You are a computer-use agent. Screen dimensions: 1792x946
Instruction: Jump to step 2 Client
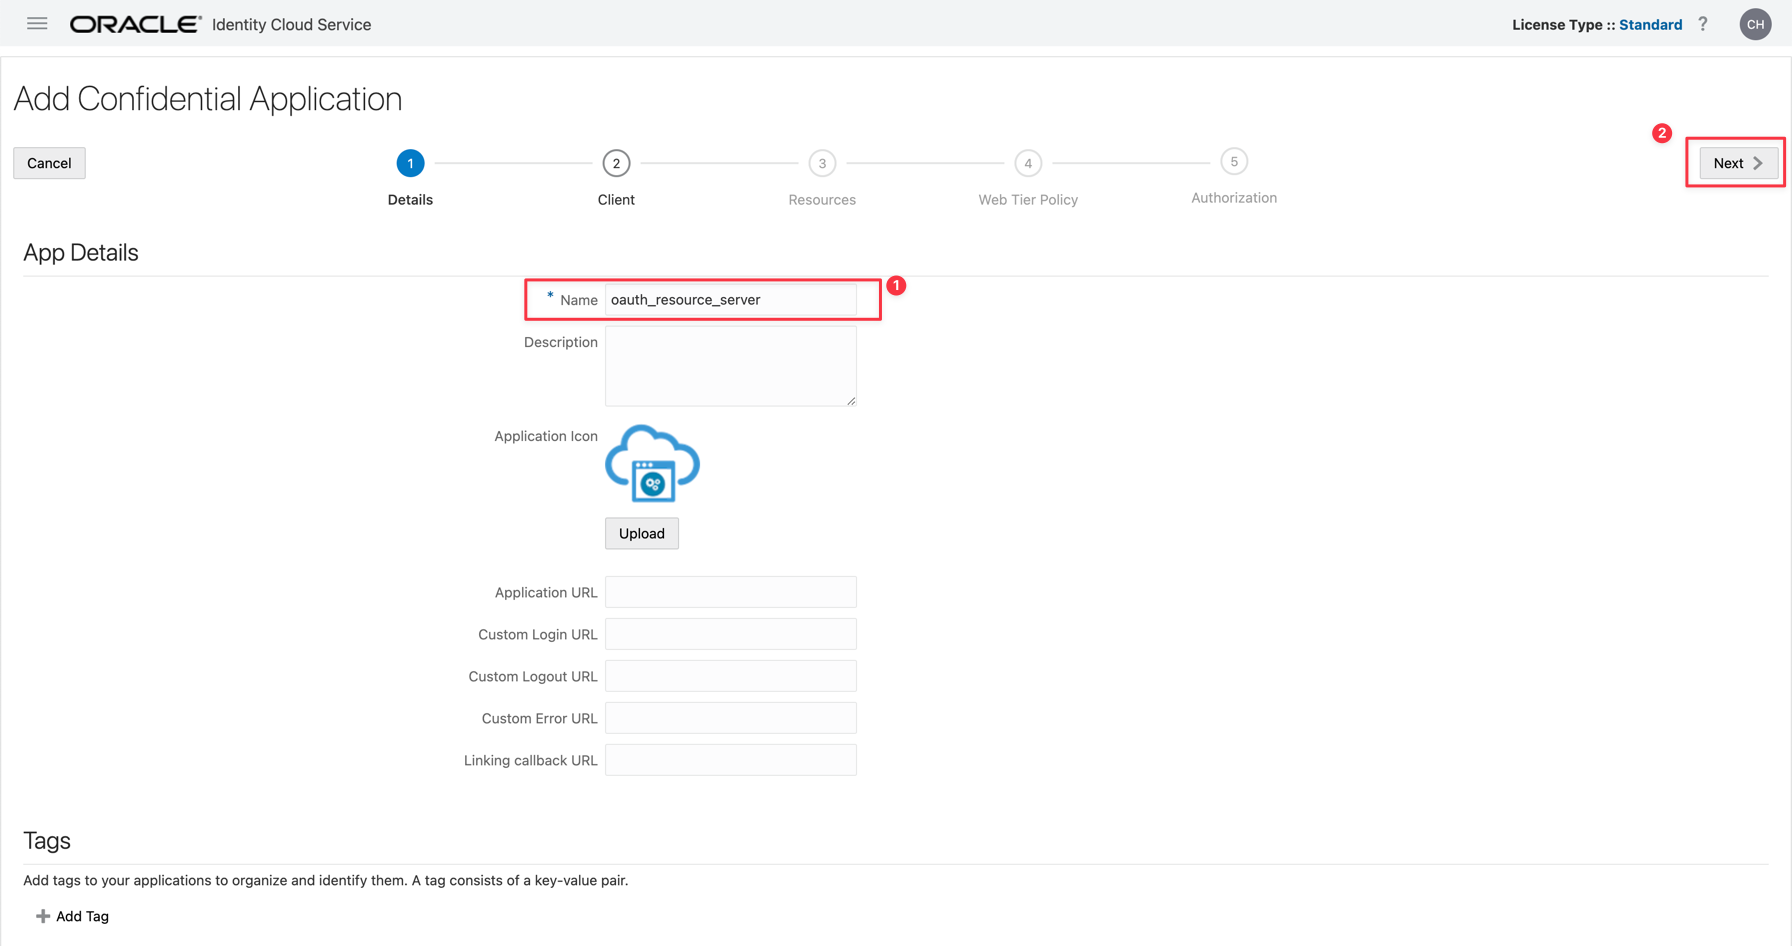pyautogui.click(x=616, y=163)
